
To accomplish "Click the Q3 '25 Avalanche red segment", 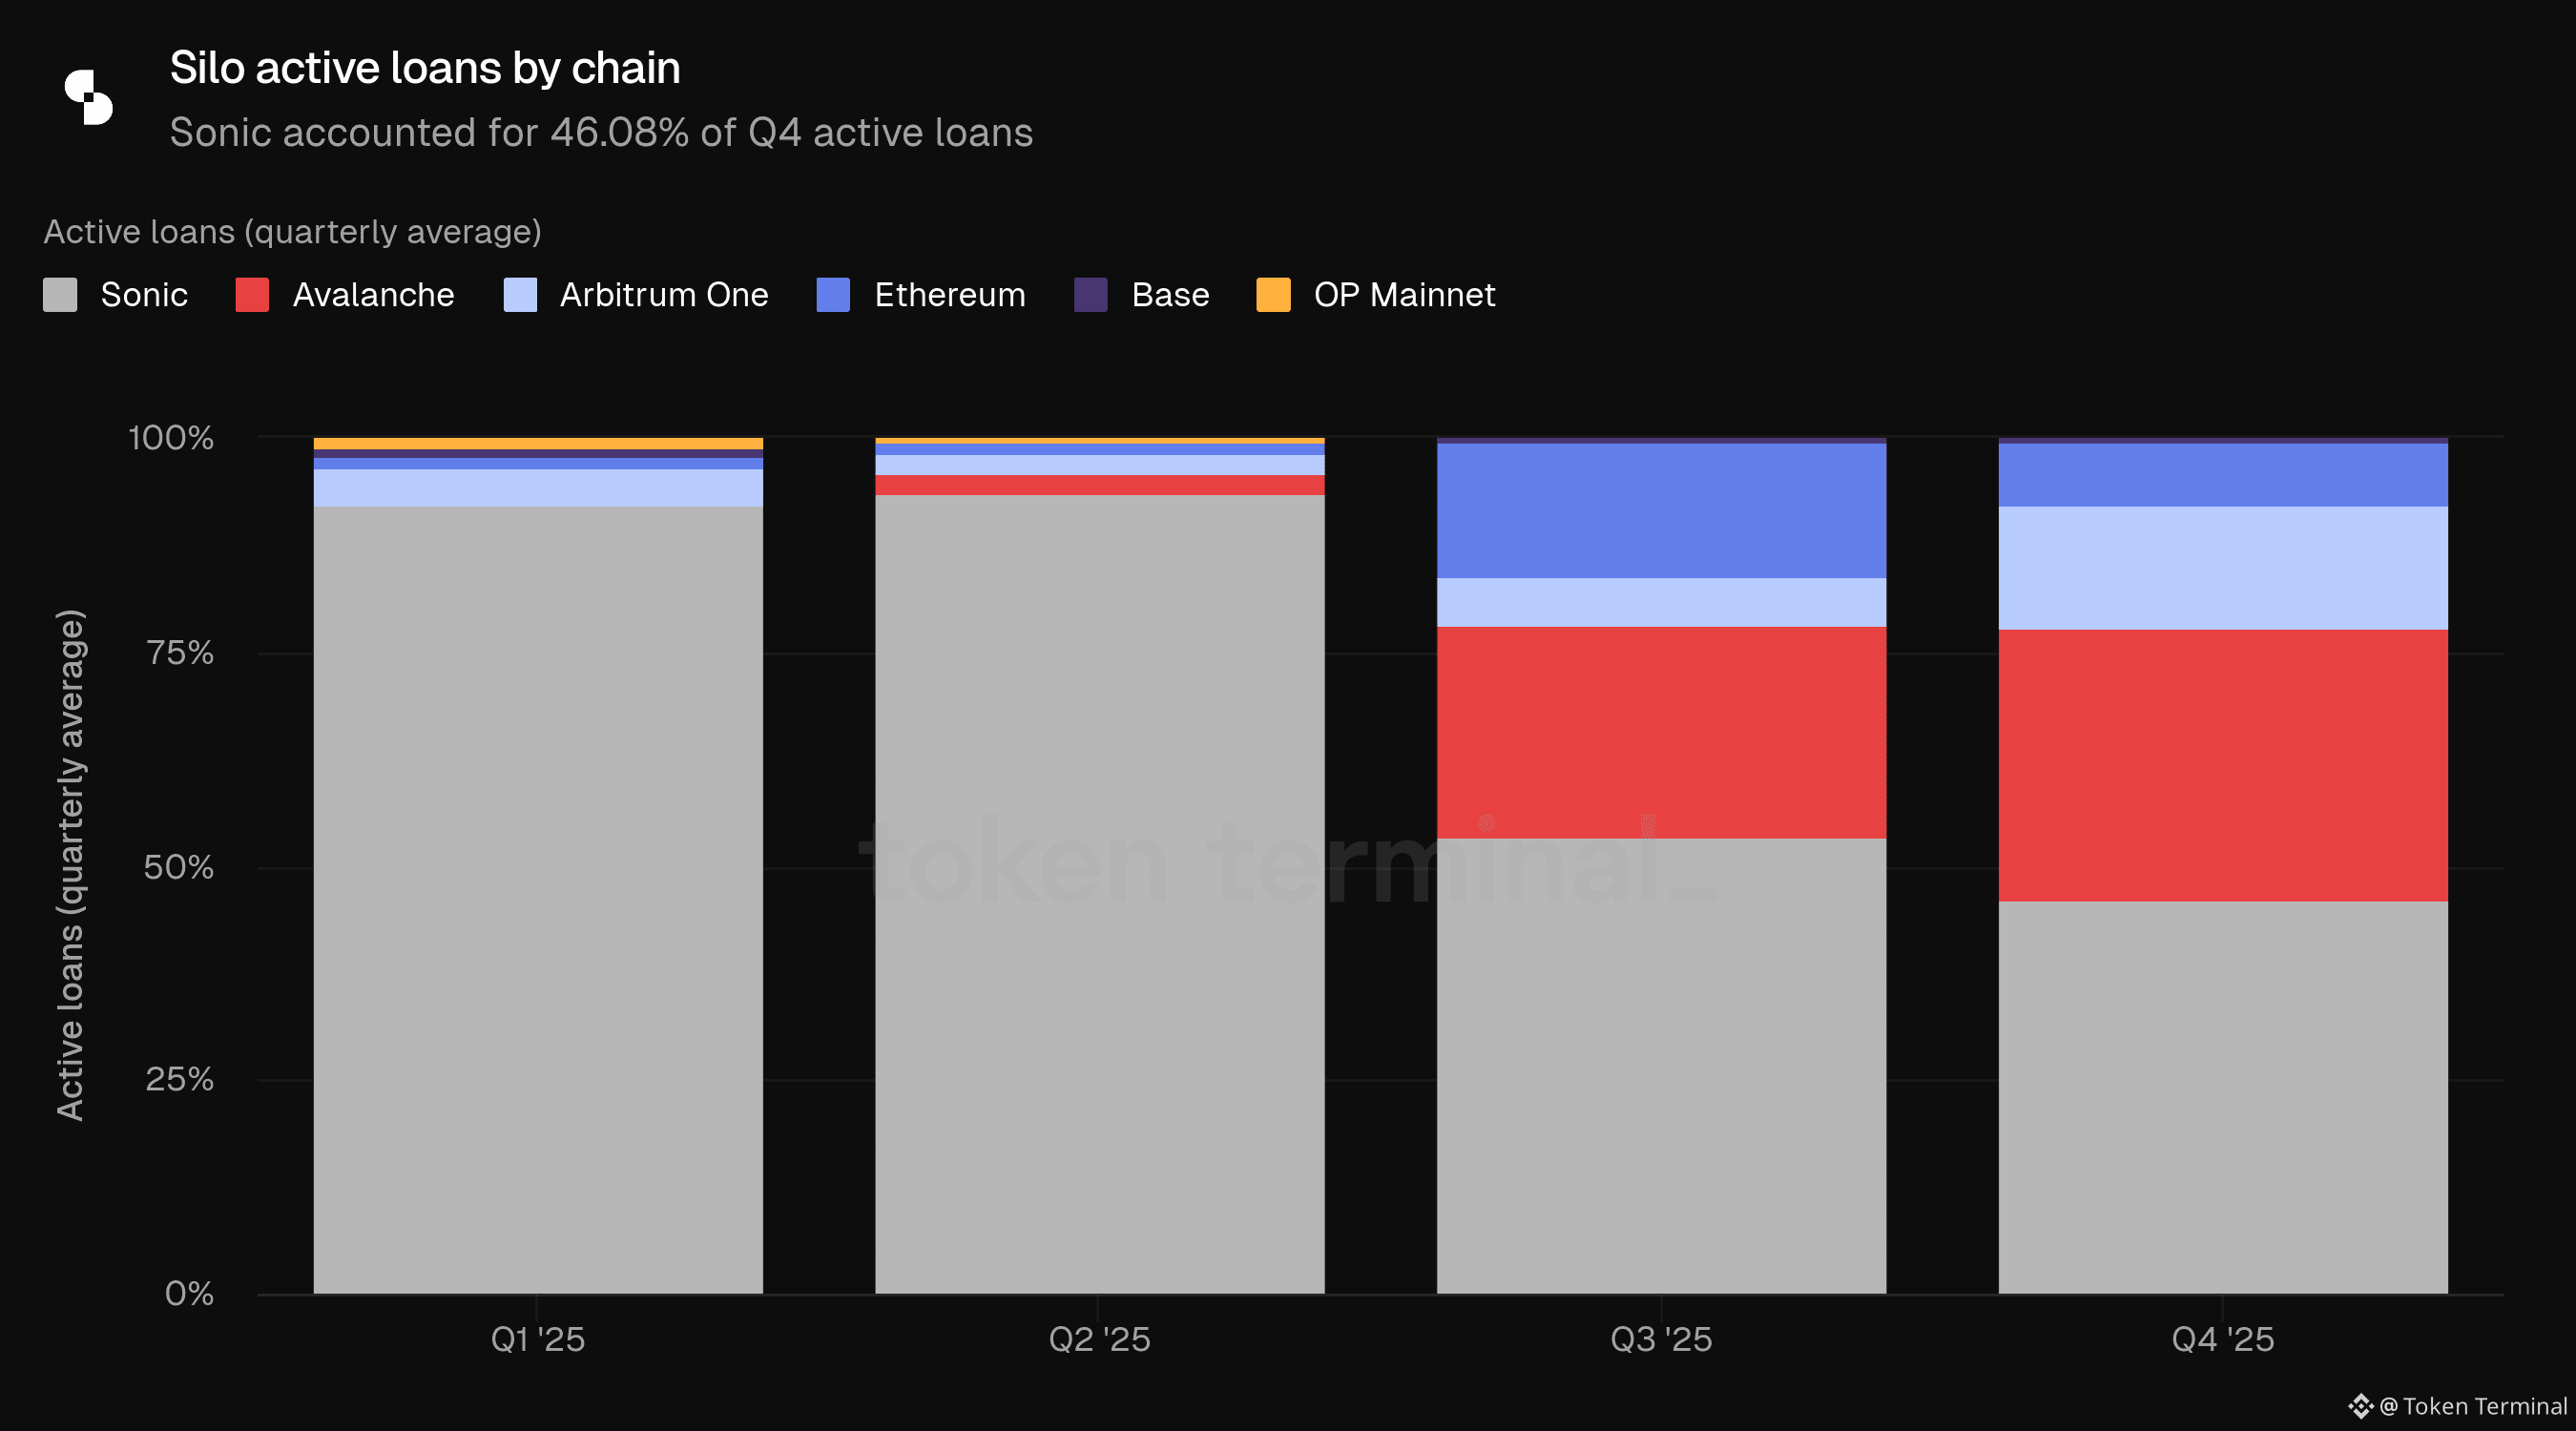I will tap(1661, 732).
